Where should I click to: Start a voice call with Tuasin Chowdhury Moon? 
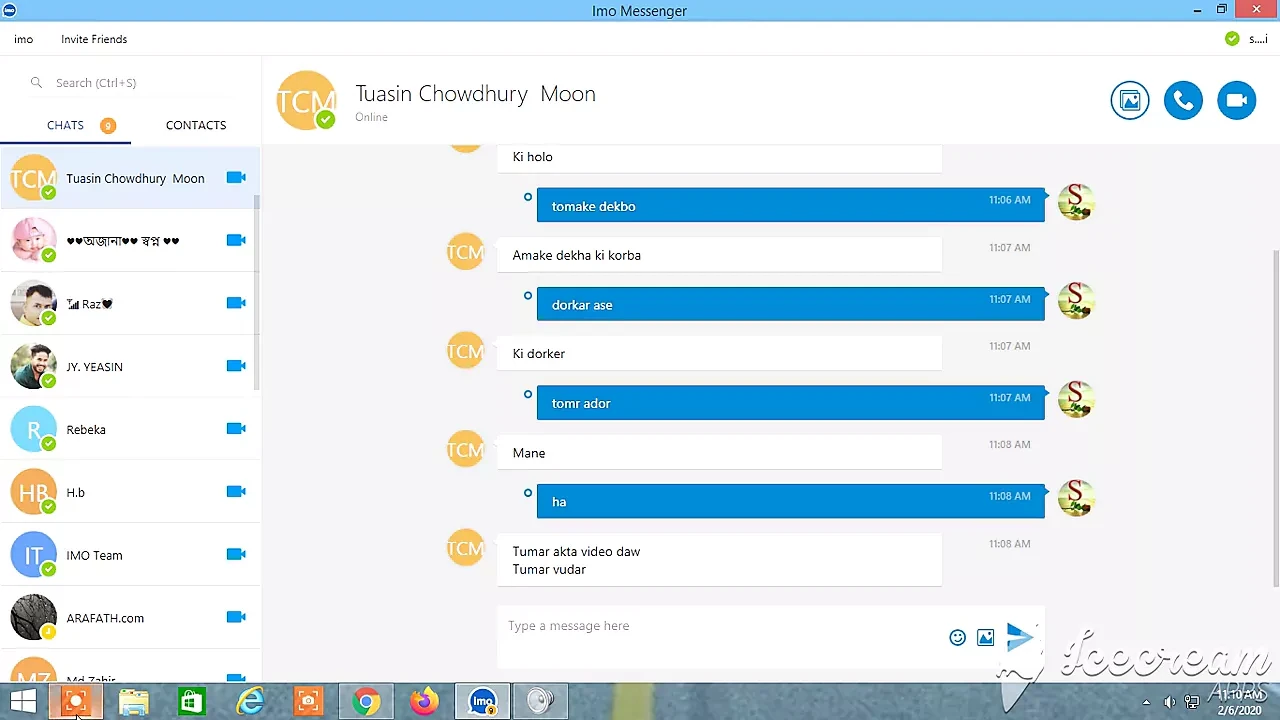(1183, 101)
